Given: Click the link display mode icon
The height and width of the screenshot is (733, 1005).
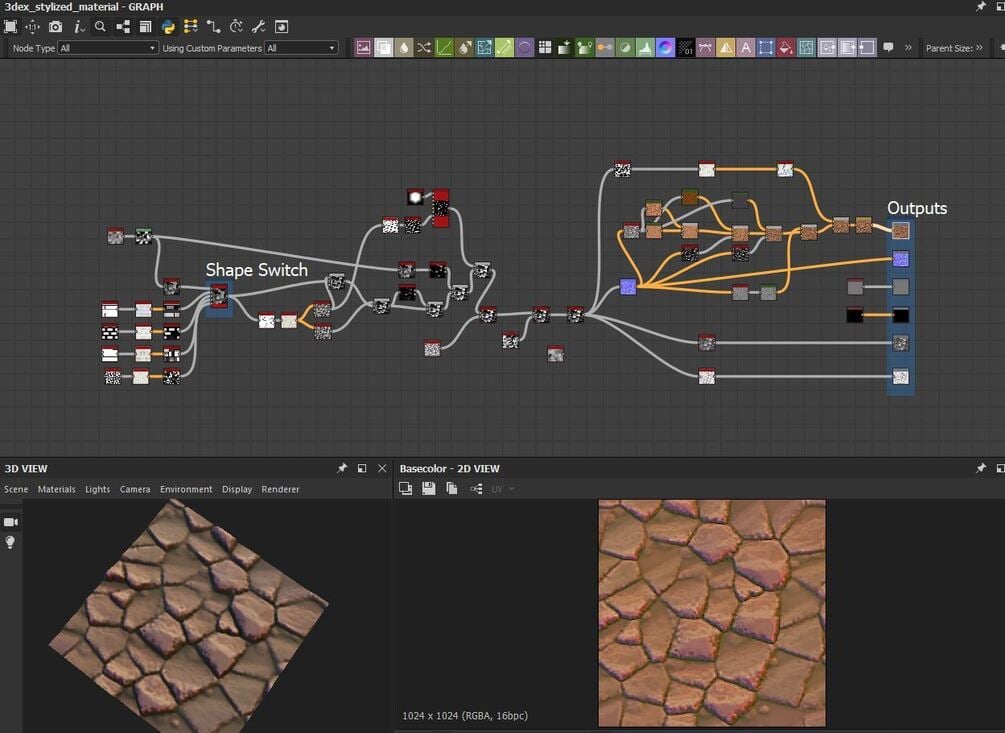Looking at the screenshot, I should tap(123, 27).
